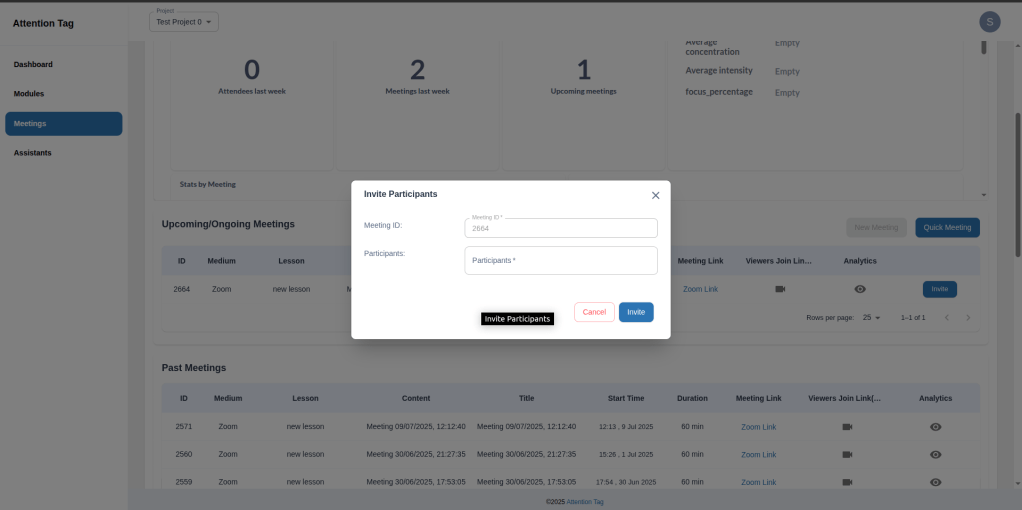The image size is (1022, 510).
Task: Click the Upcoming/Ongoing Meetings heading
Action: point(228,224)
